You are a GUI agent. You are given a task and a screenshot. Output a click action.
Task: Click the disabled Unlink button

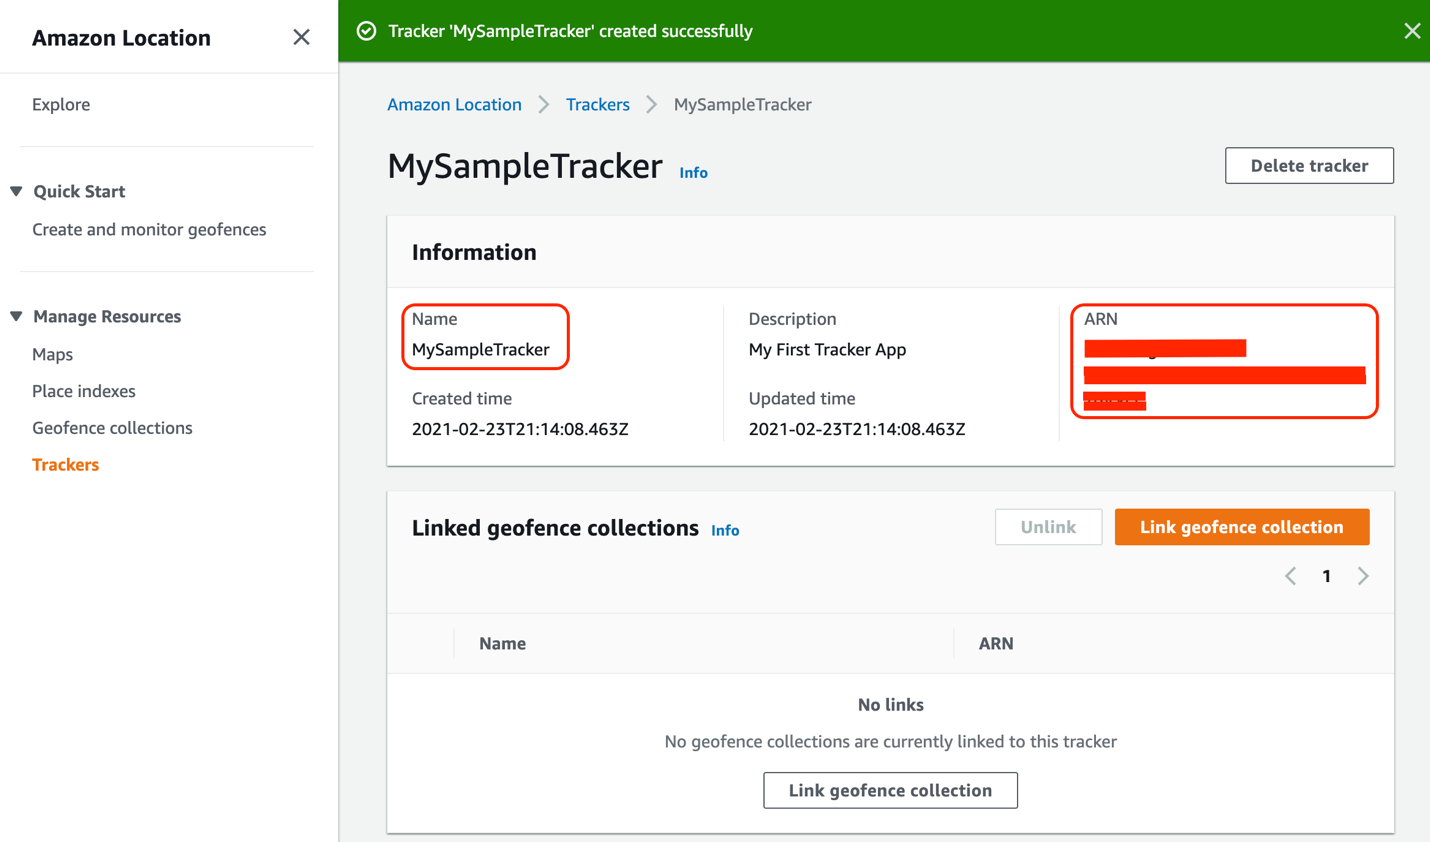pyautogui.click(x=1048, y=527)
